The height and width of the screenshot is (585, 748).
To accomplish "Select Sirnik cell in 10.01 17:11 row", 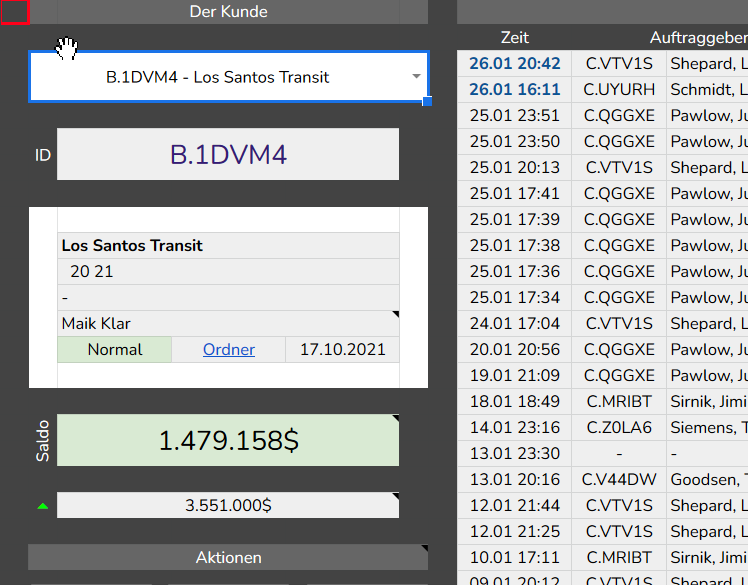I will tap(707, 557).
